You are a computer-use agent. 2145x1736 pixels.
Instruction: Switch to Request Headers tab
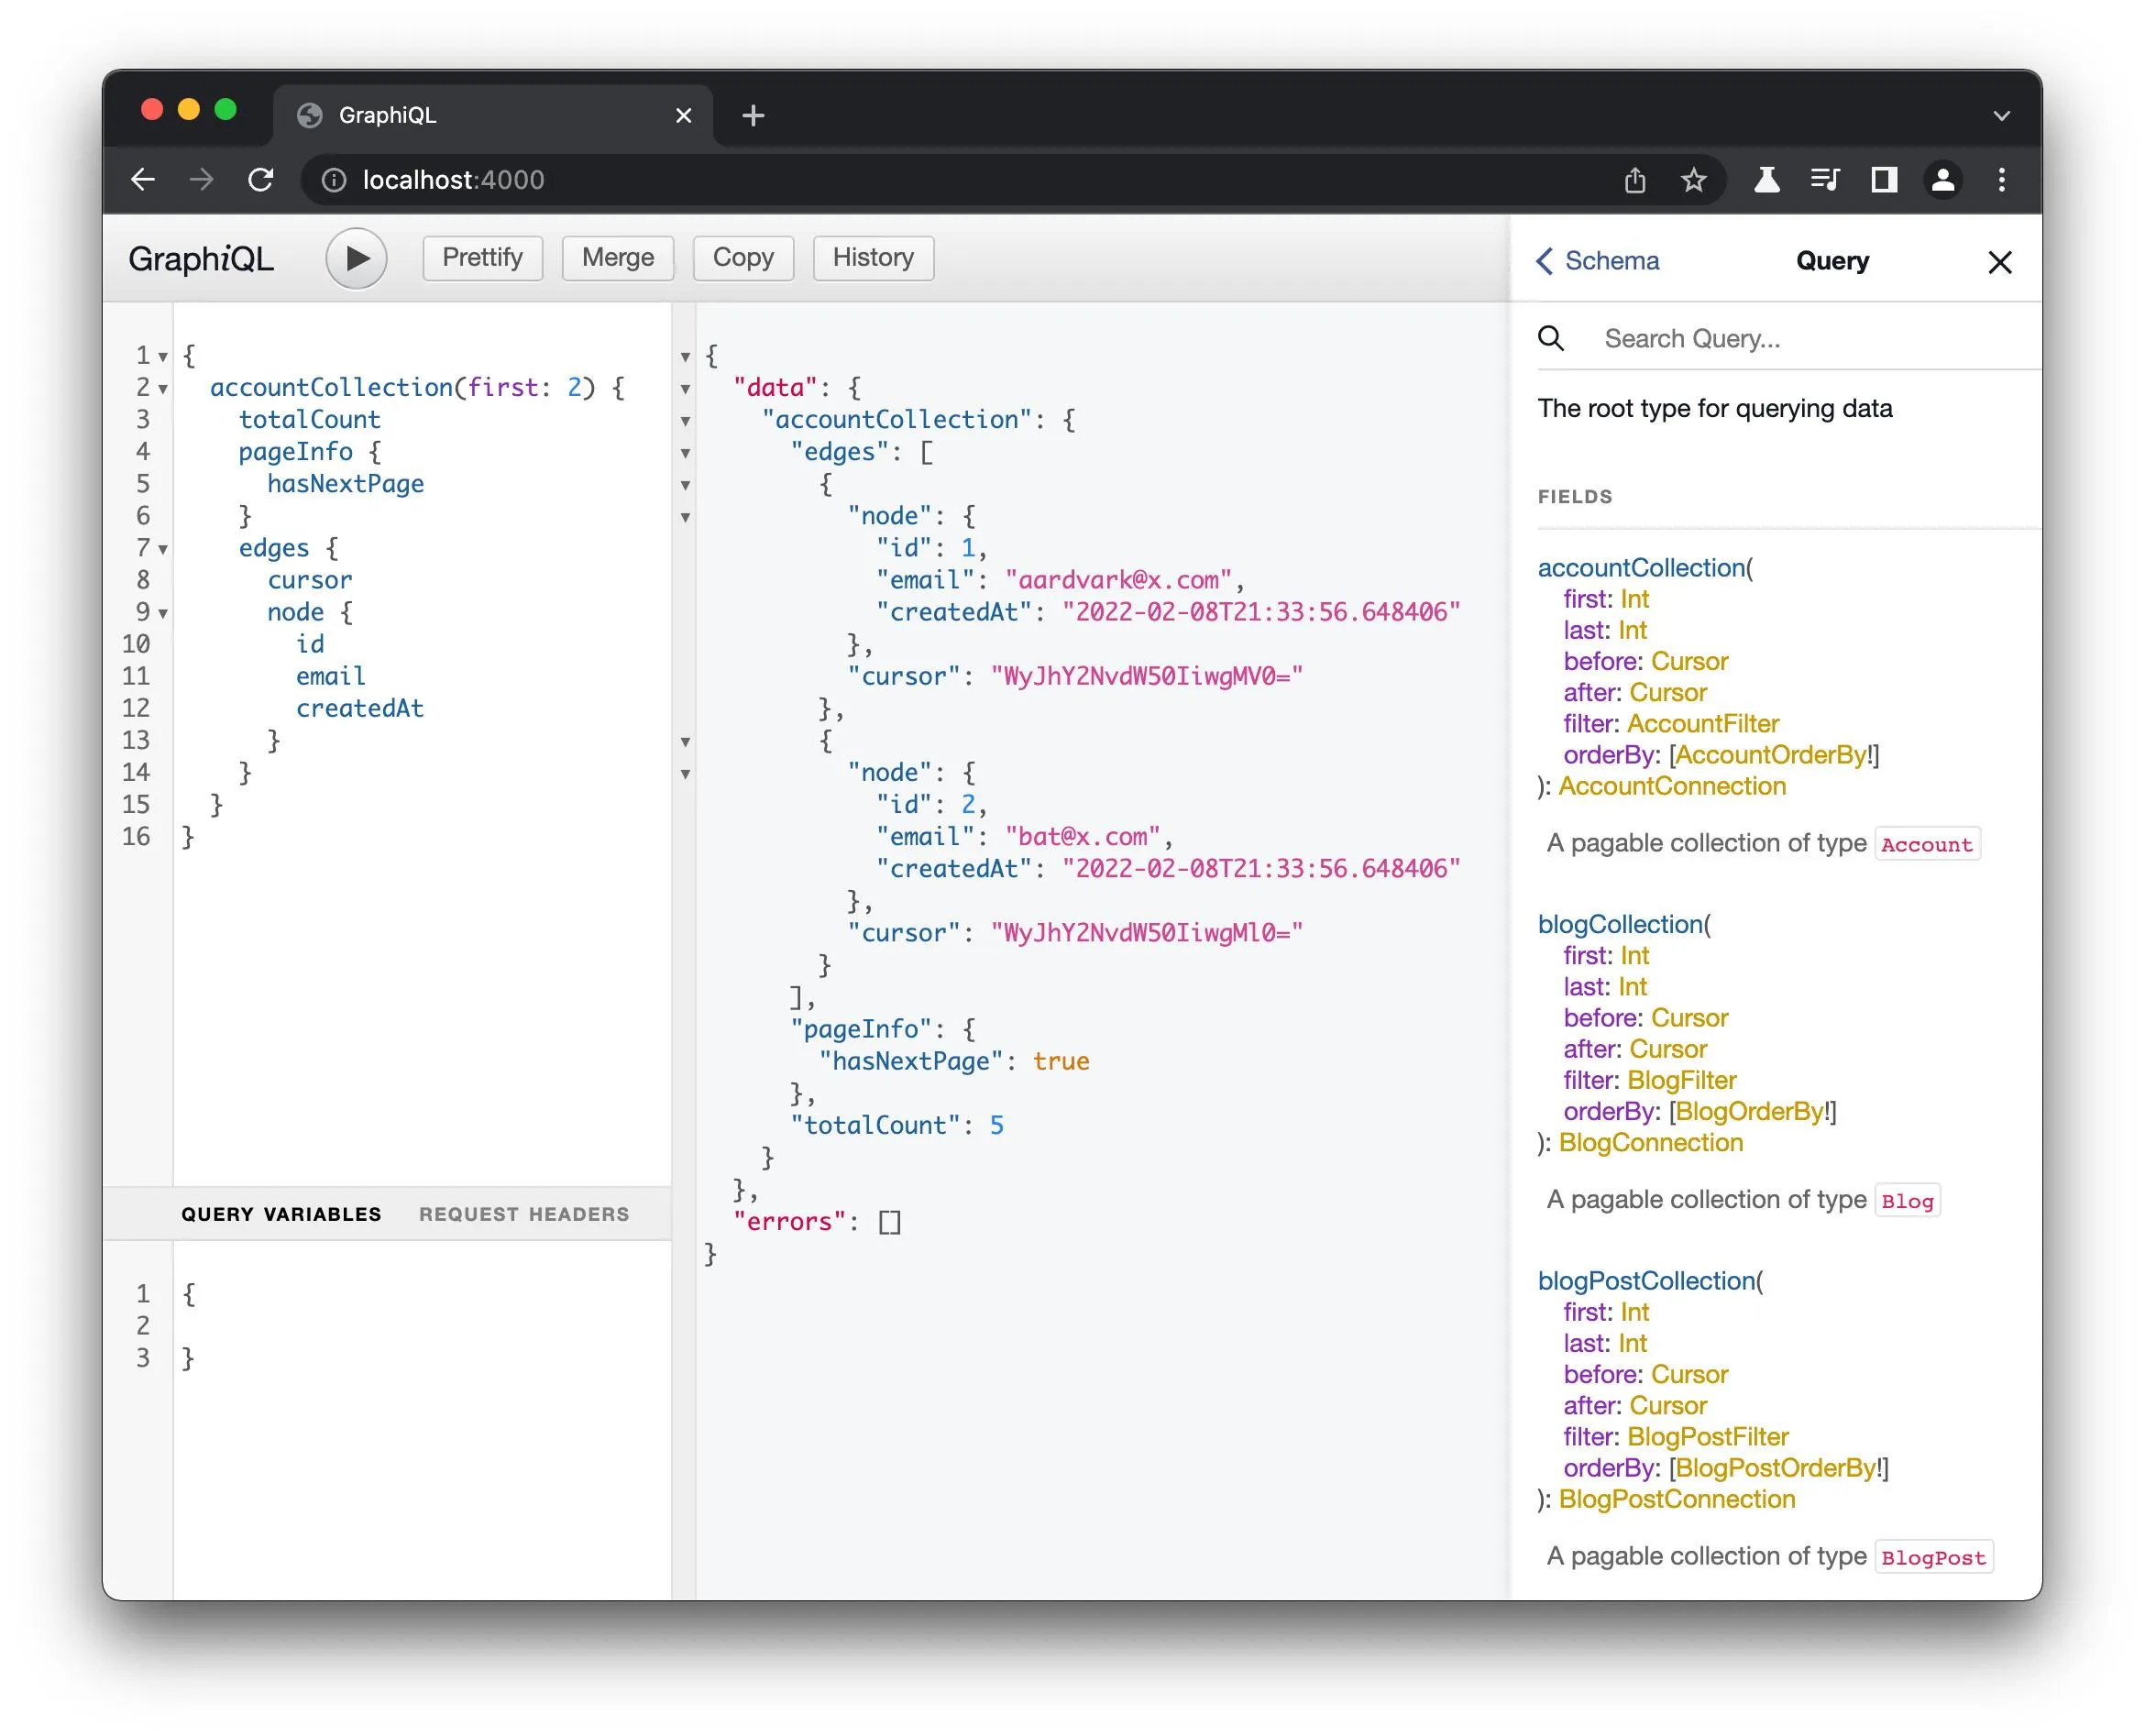(x=524, y=1214)
